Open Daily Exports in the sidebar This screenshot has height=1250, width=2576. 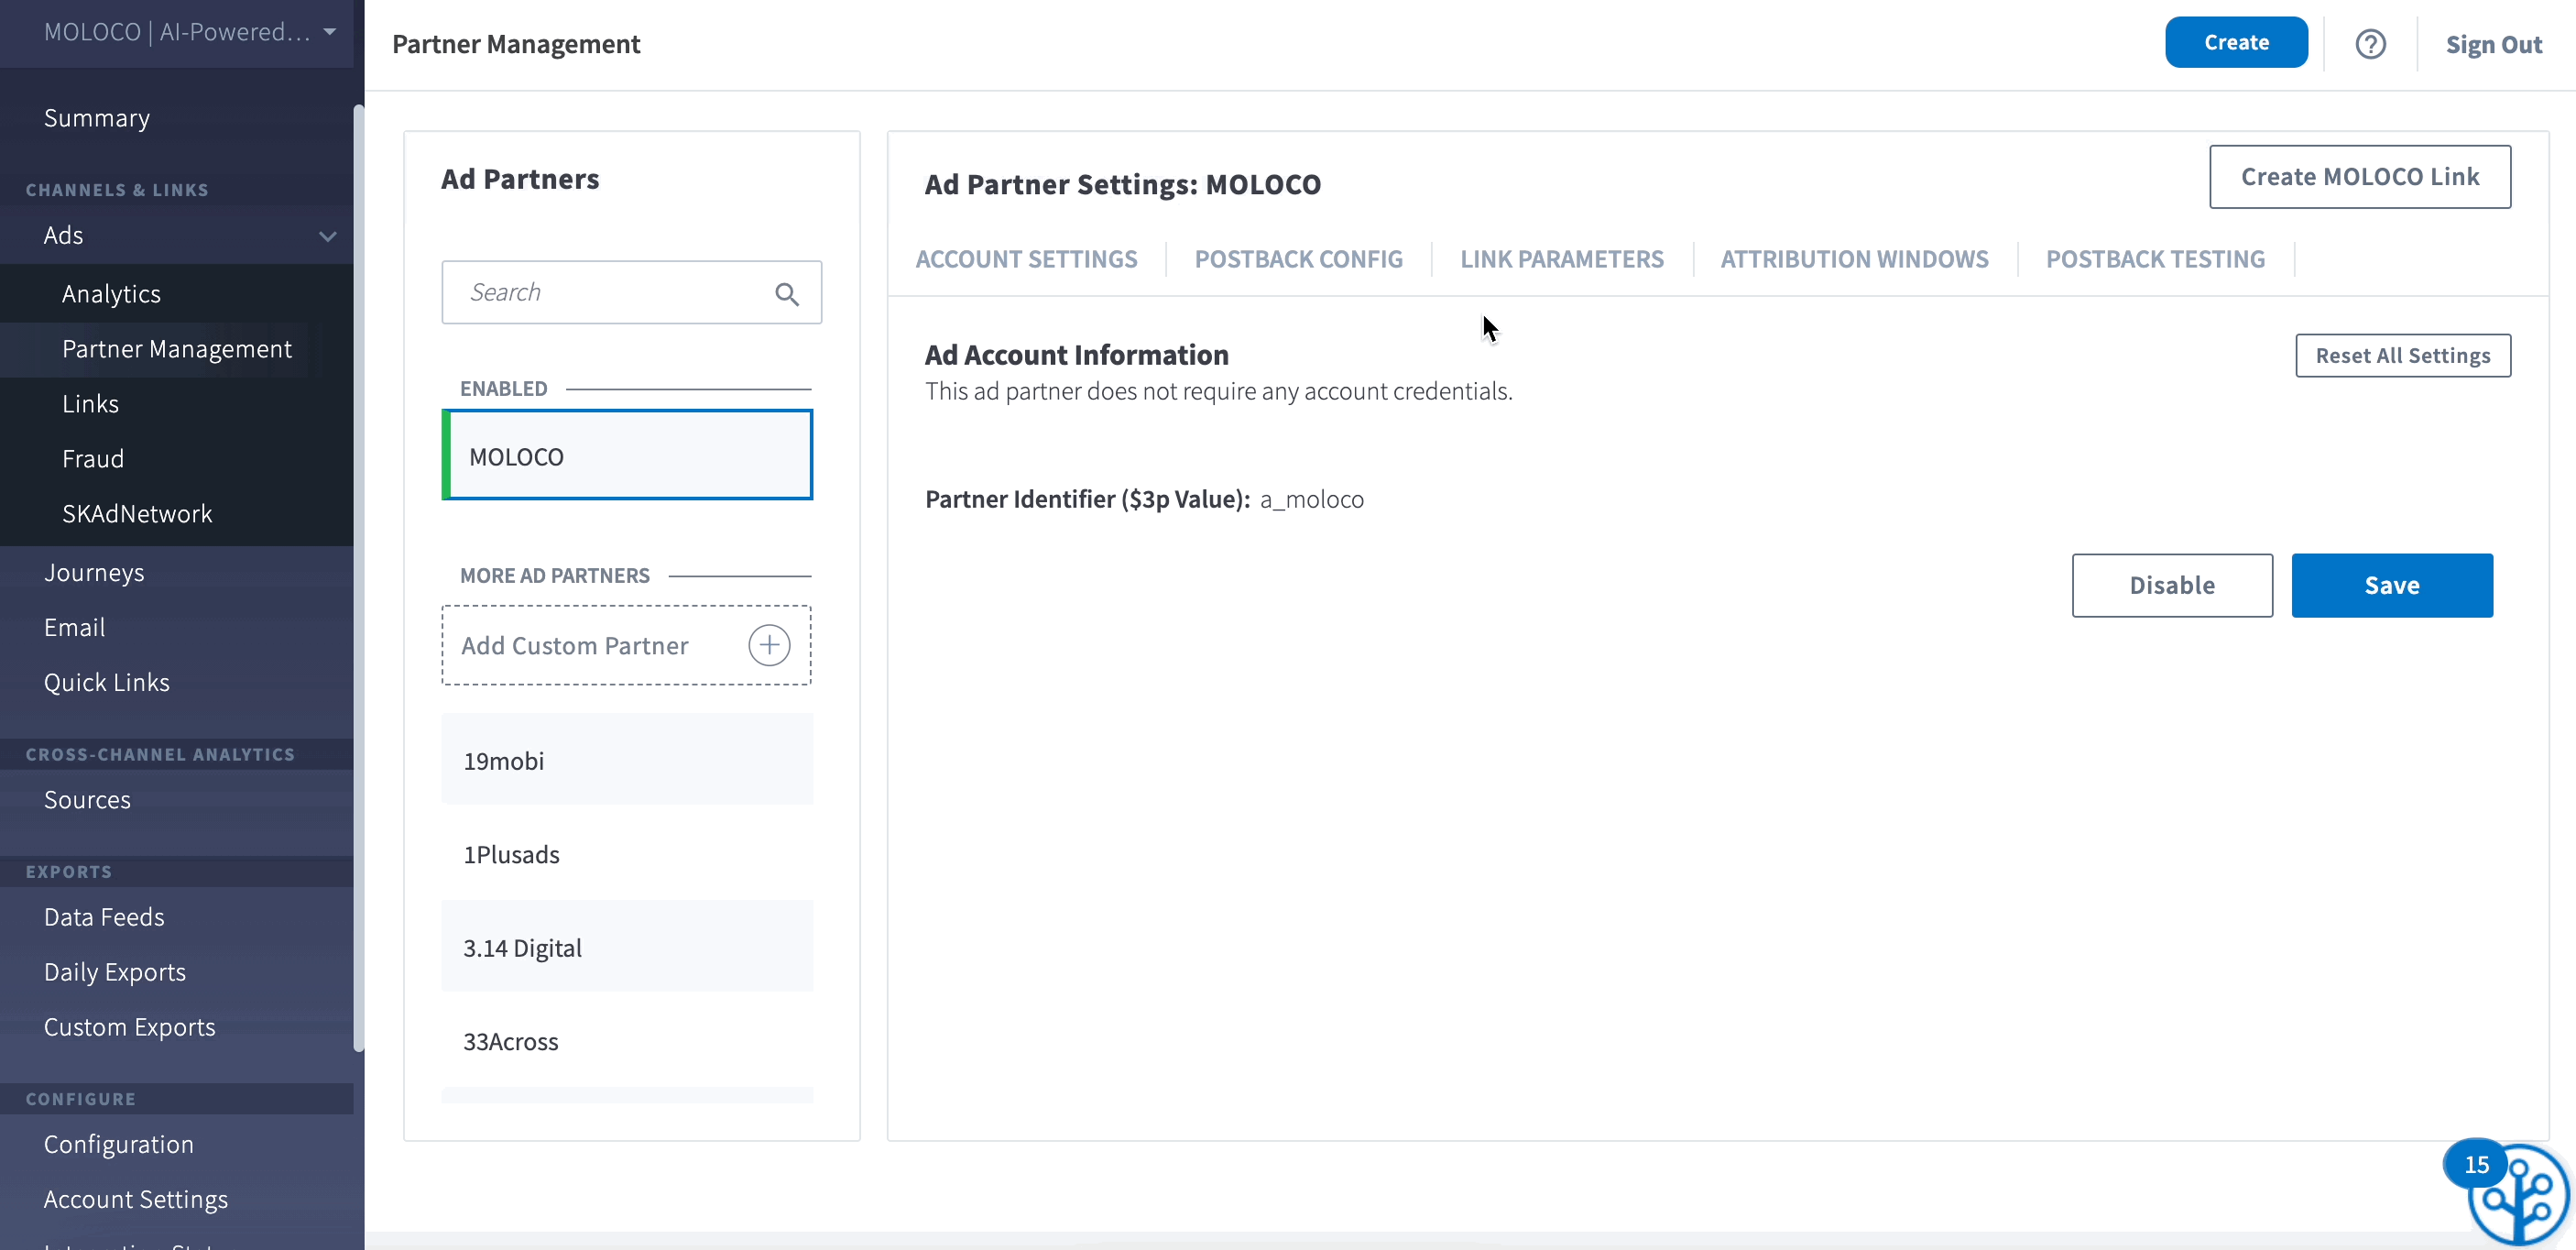tap(115, 972)
